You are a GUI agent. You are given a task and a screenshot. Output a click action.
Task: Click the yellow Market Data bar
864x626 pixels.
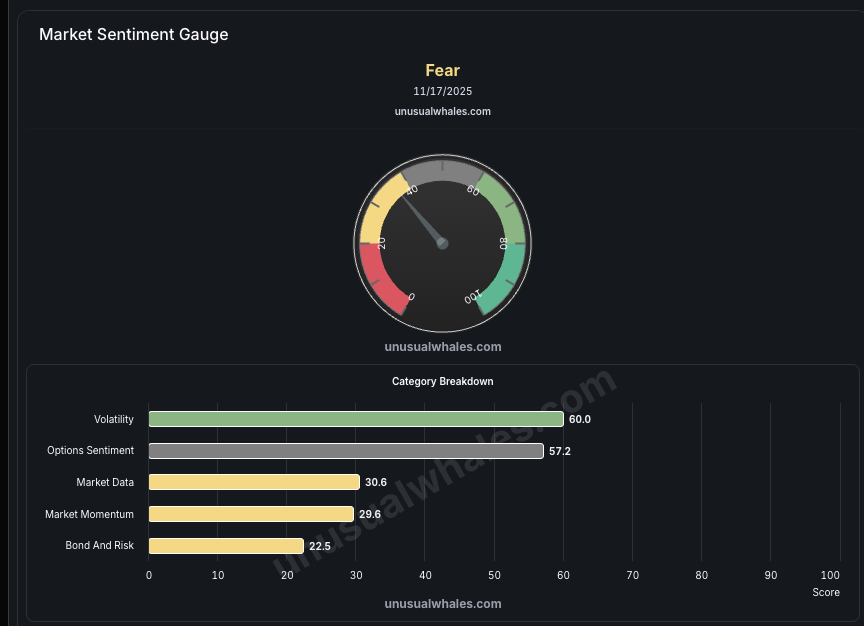[x=254, y=482]
